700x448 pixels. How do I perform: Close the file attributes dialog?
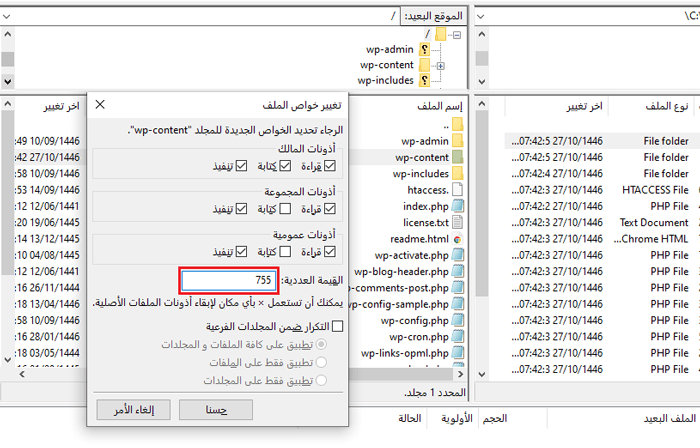pyautogui.click(x=100, y=104)
